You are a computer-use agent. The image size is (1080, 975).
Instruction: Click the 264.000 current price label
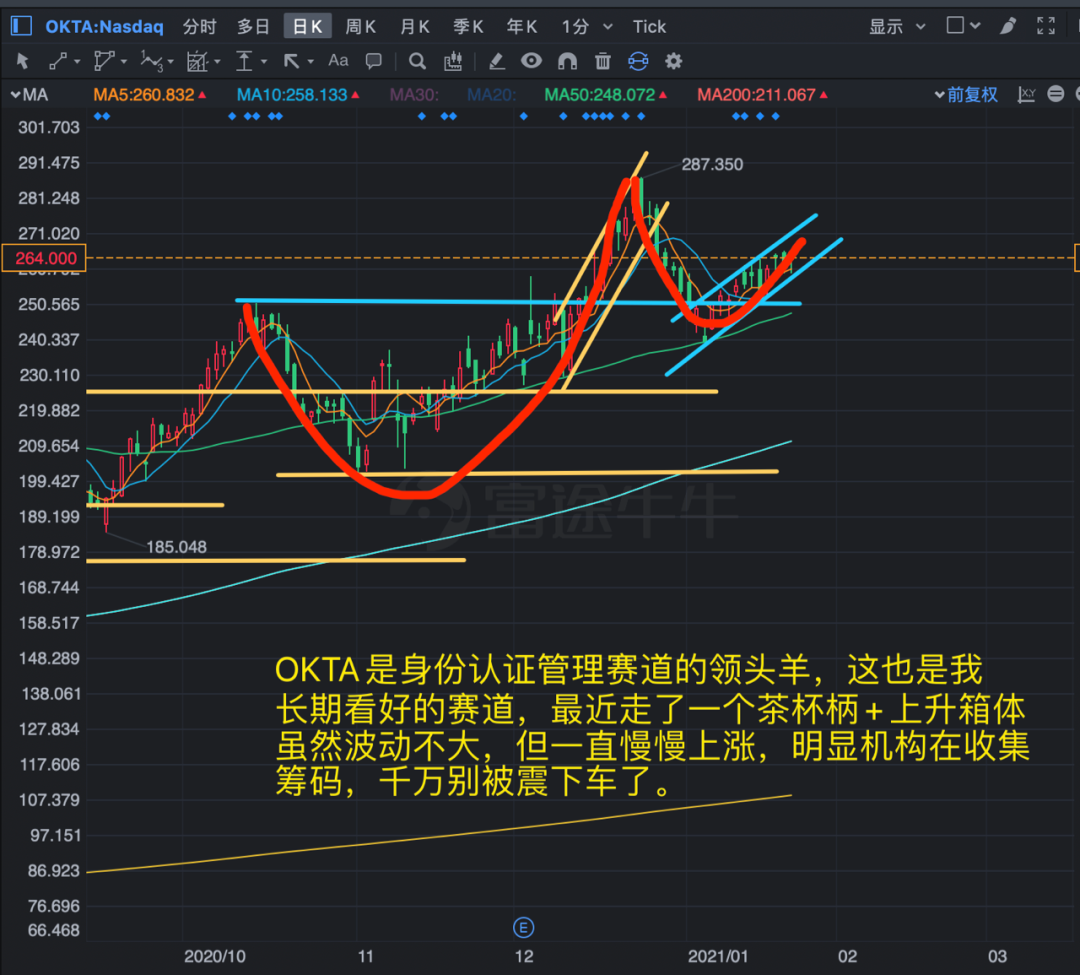coord(44,258)
